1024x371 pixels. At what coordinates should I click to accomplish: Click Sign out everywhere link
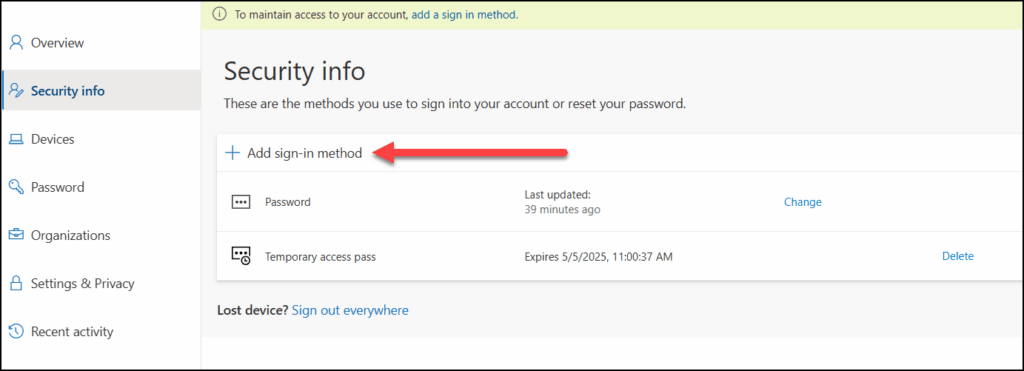tap(350, 310)
